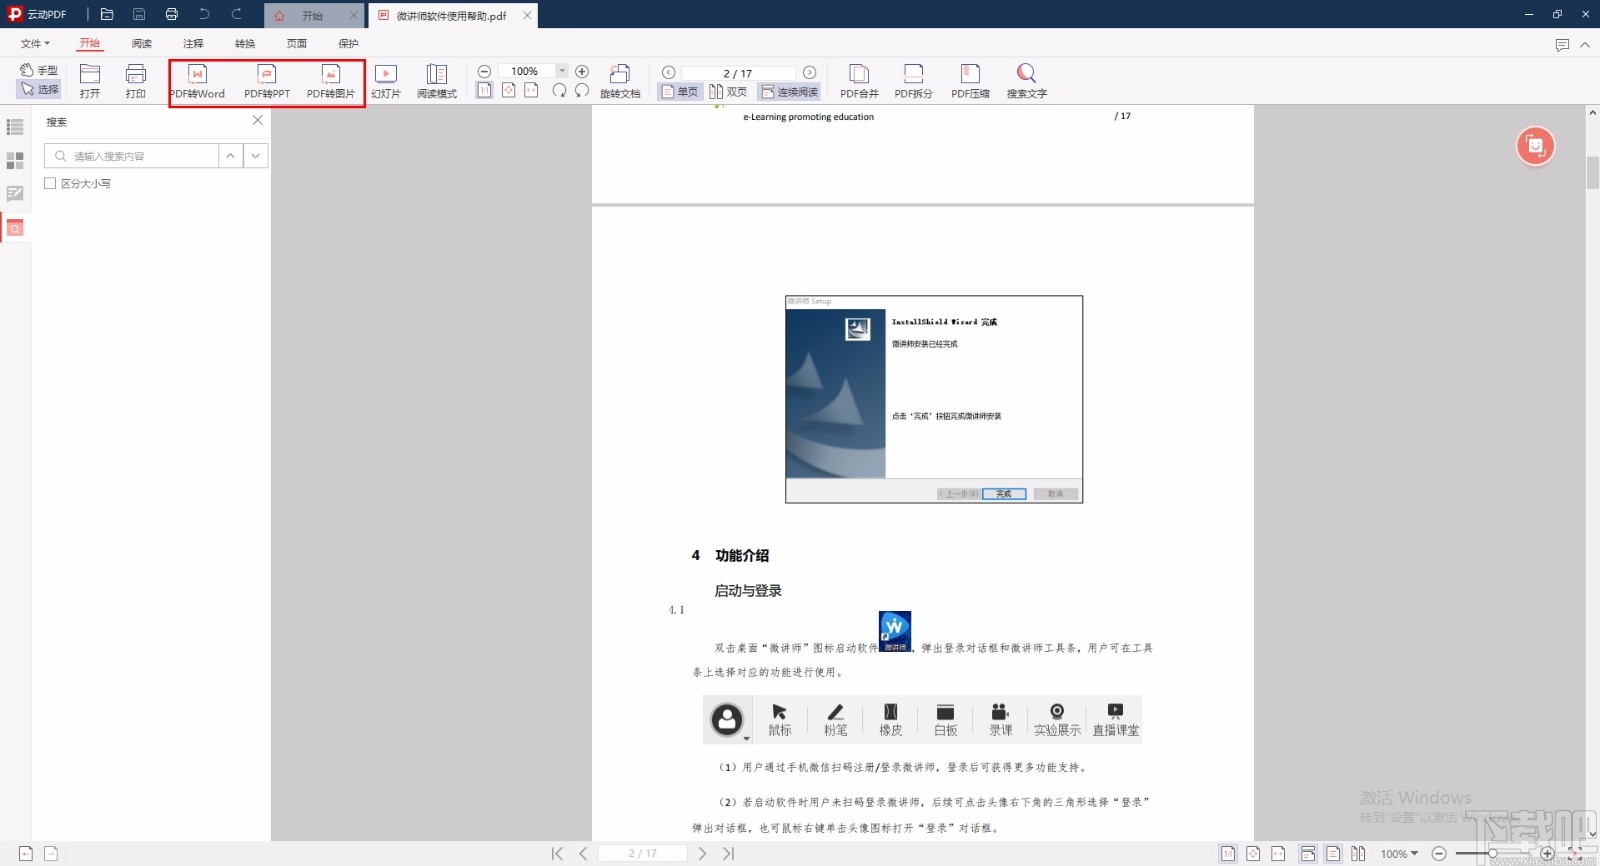This screenshot has width=1600, height=866.
Task: Select the 注释 ribbon tab
Action: (193, 44)
